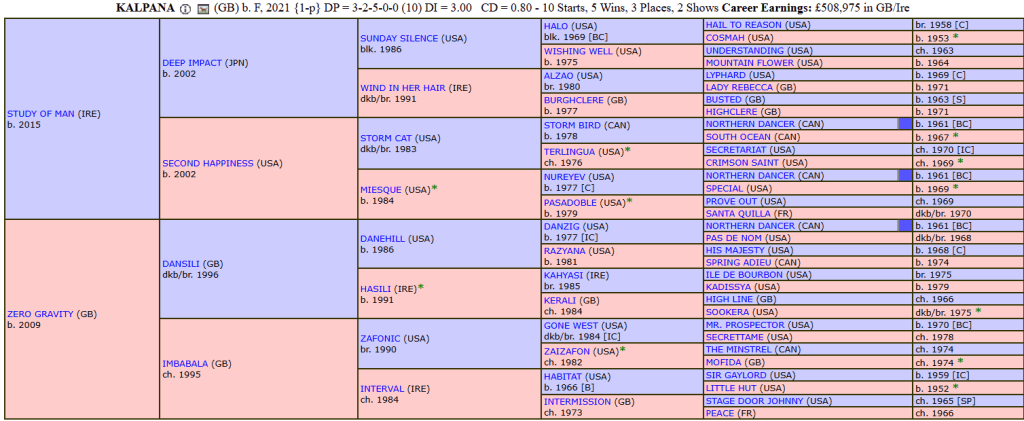Open the photo icon beside KALPANA's name
Viewport: 1024px width, 421px height.
[204, 9]
